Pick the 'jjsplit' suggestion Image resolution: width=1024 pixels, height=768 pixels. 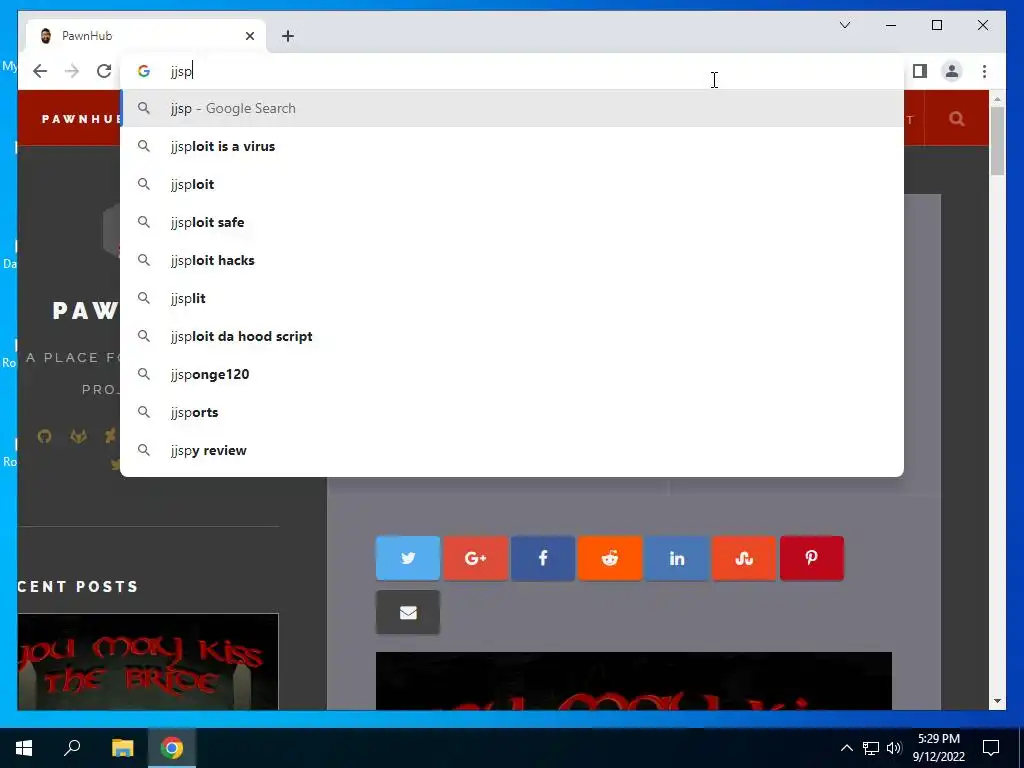coord(512,298)
